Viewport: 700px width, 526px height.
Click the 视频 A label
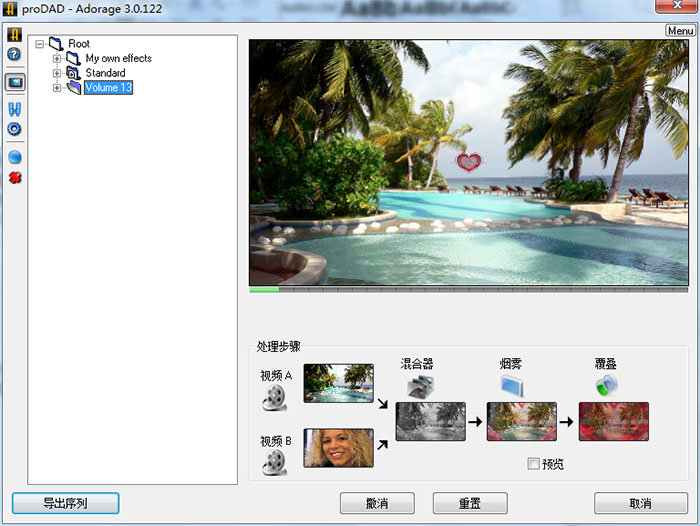coord(276,376)
